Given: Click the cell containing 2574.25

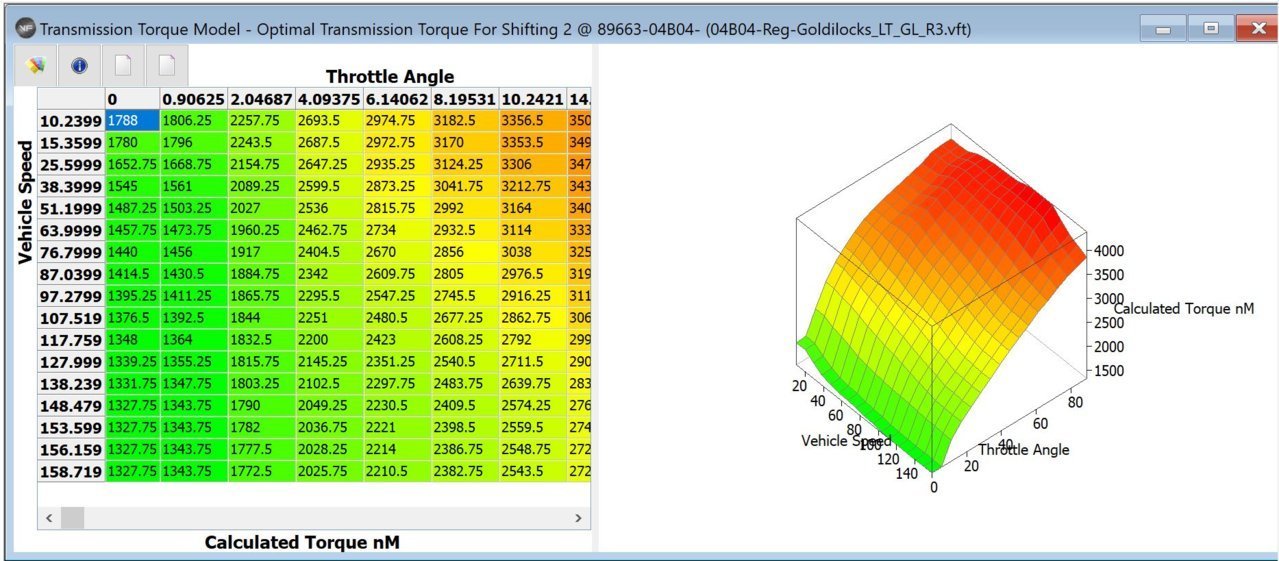Looking at the screenshot, I should (533, 405).
